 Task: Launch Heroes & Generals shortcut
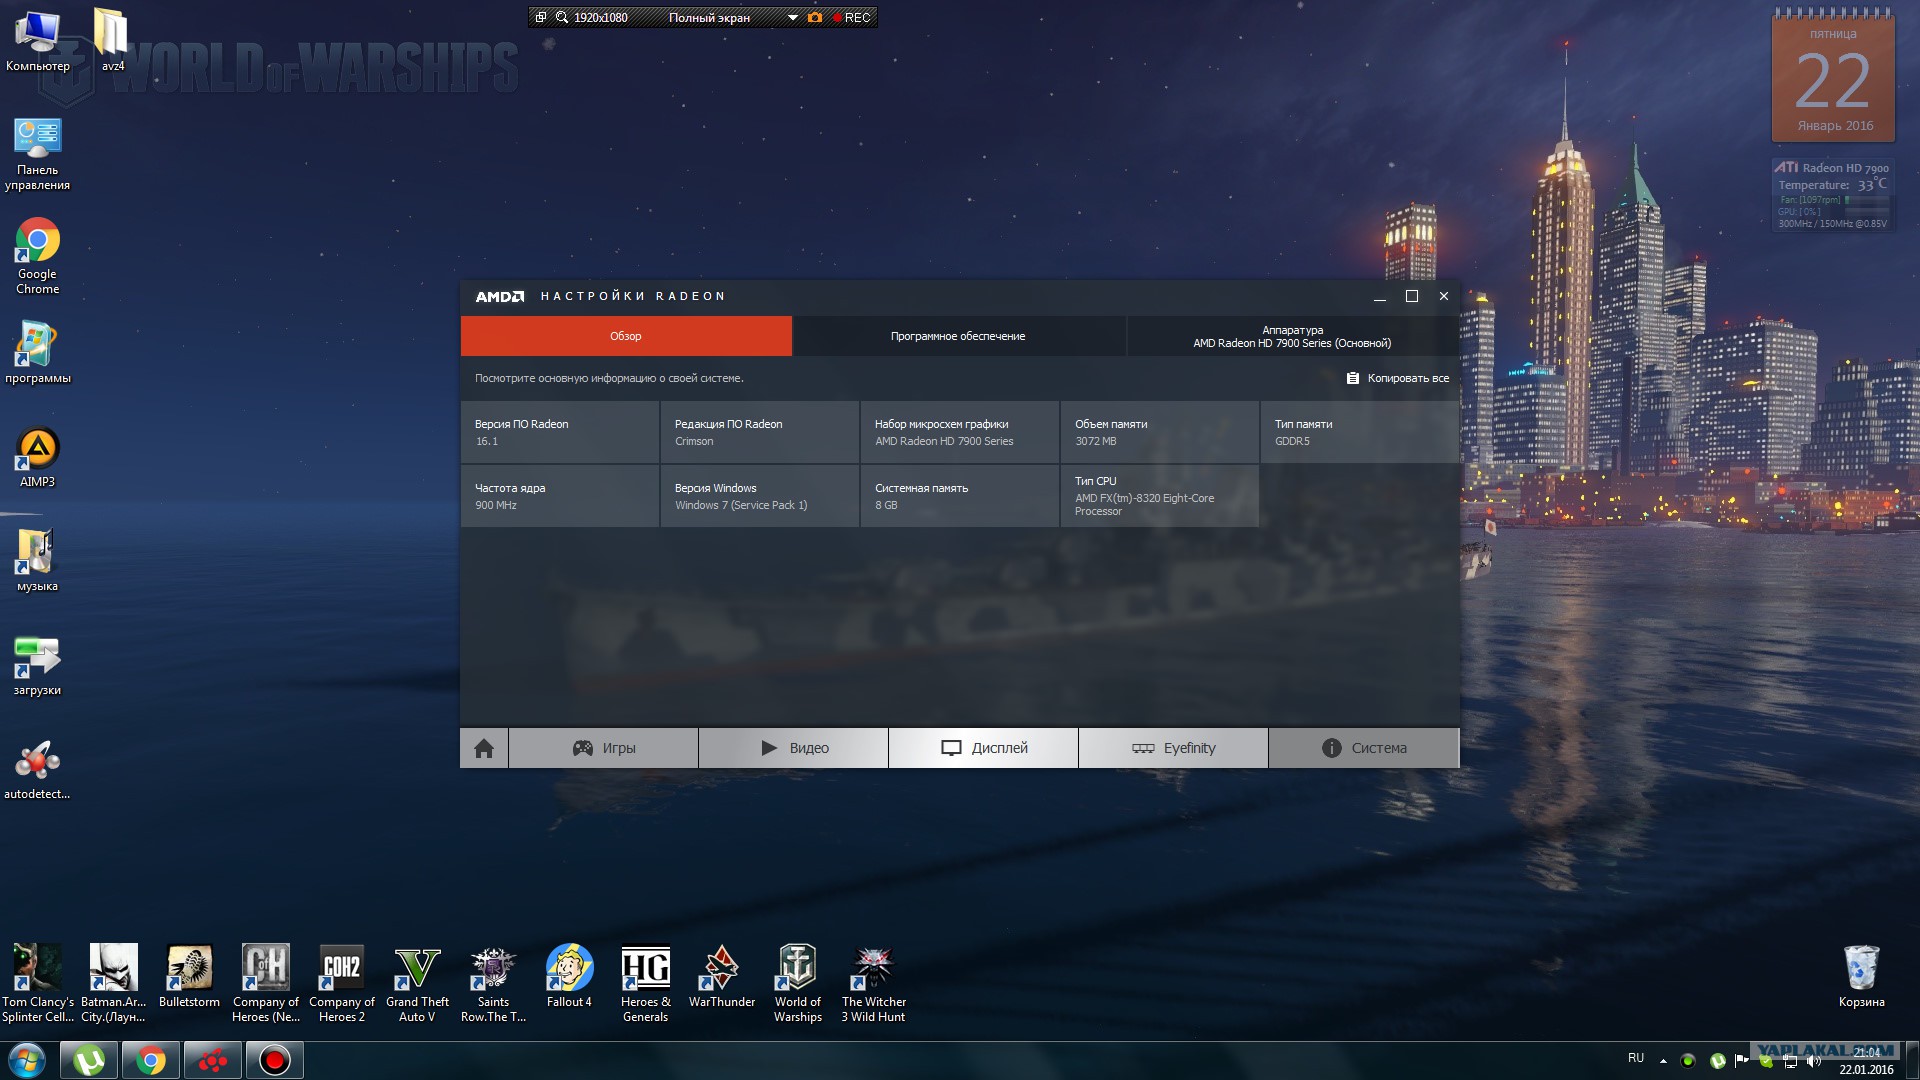[646, 983]
